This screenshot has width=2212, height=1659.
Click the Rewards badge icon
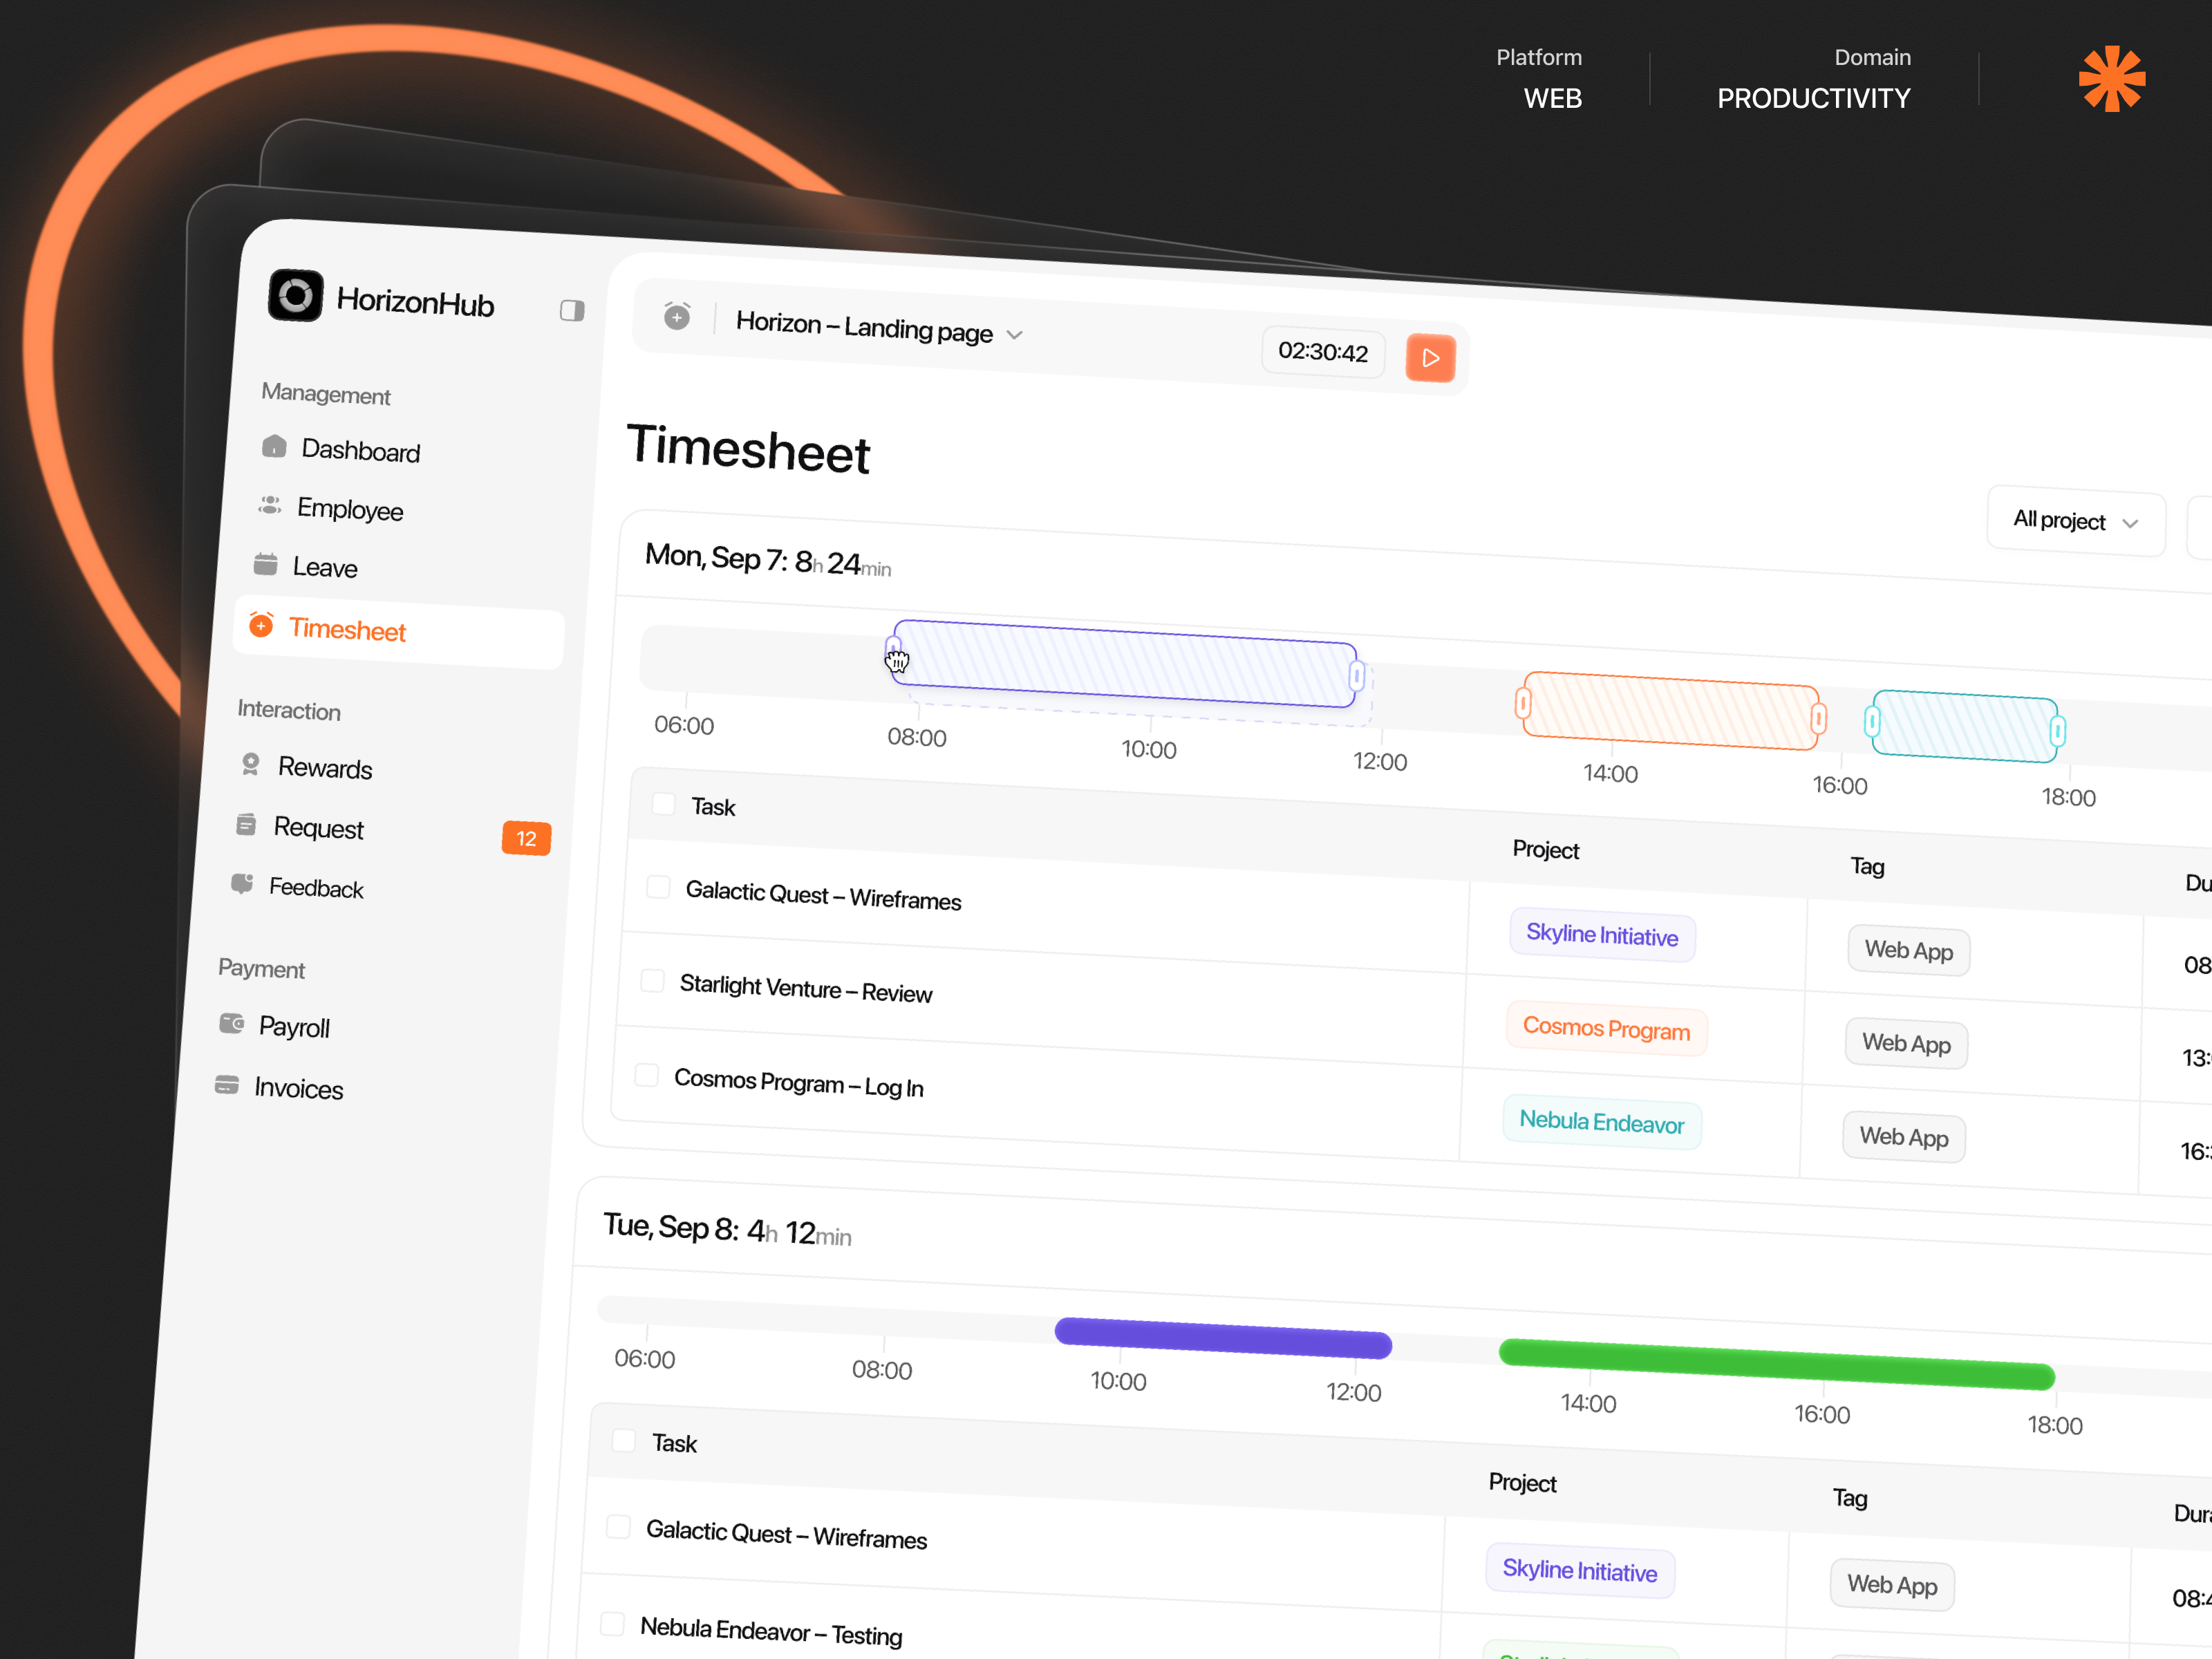[251, 764]
